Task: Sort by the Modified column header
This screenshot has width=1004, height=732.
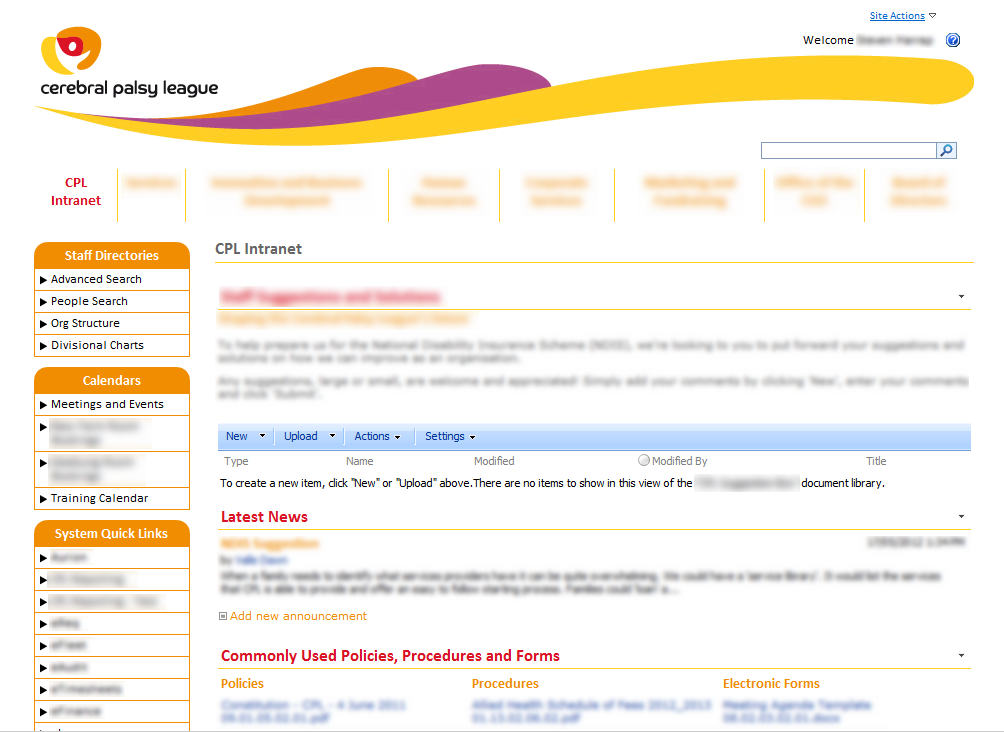Action: click(x=494, y=461)
